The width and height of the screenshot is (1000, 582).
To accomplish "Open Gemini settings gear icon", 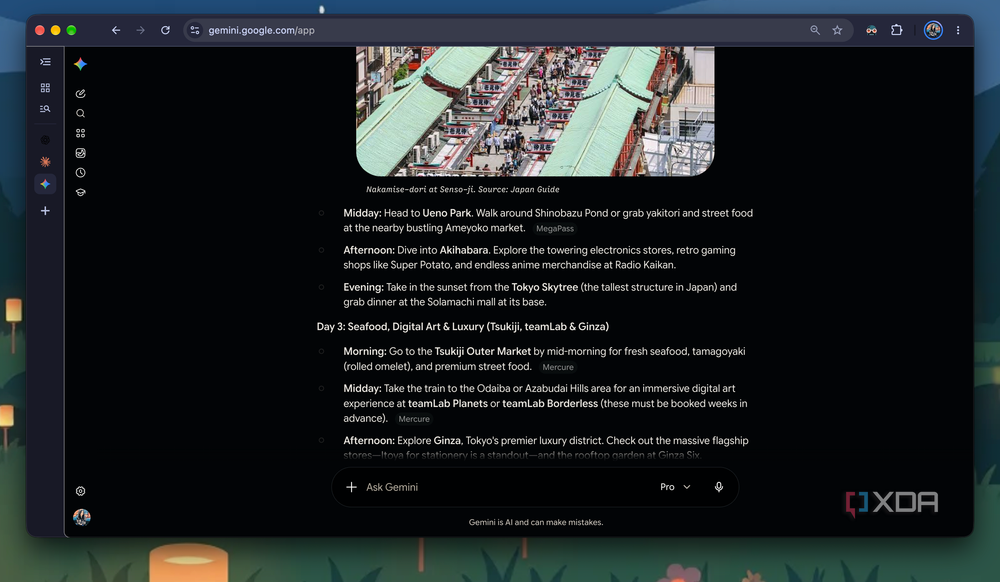I will point(80,491).
